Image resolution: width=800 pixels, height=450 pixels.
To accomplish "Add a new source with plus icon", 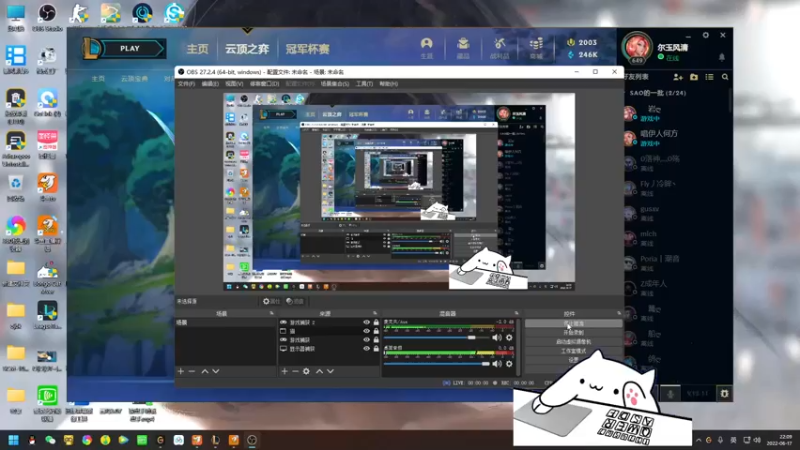I will (x=285, y=371).
